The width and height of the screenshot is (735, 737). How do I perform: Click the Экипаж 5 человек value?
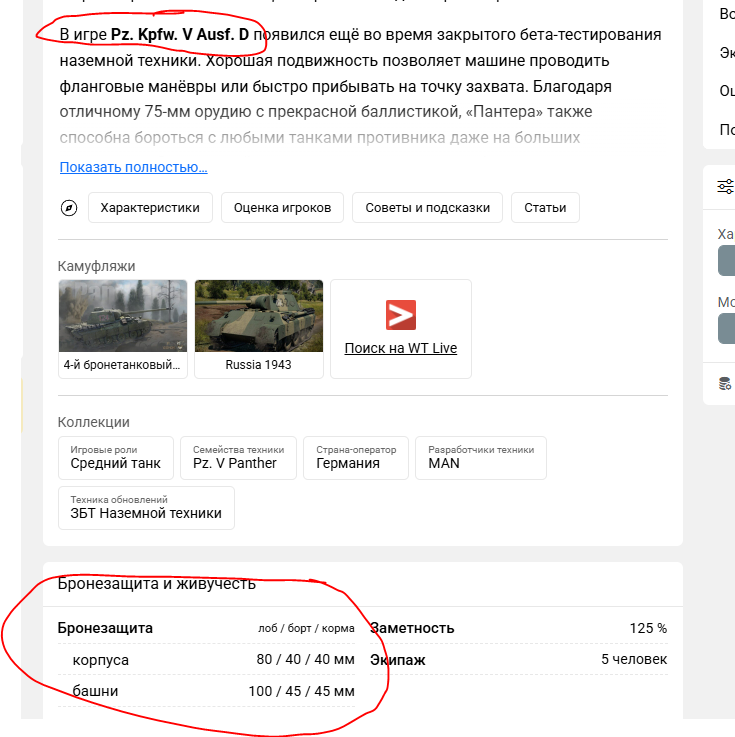(634, 659)
